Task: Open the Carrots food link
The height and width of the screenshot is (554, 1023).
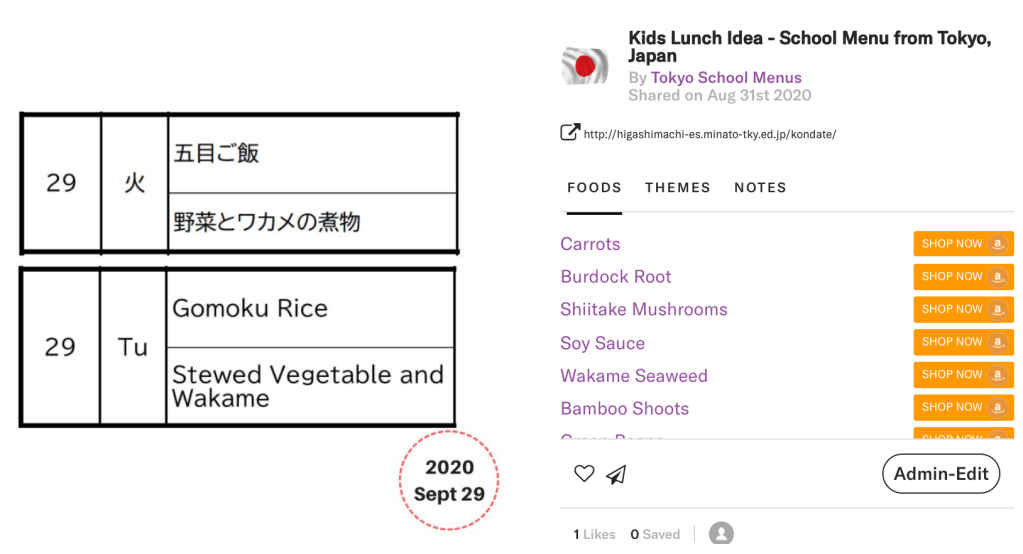Action: (x=590, y=244)
